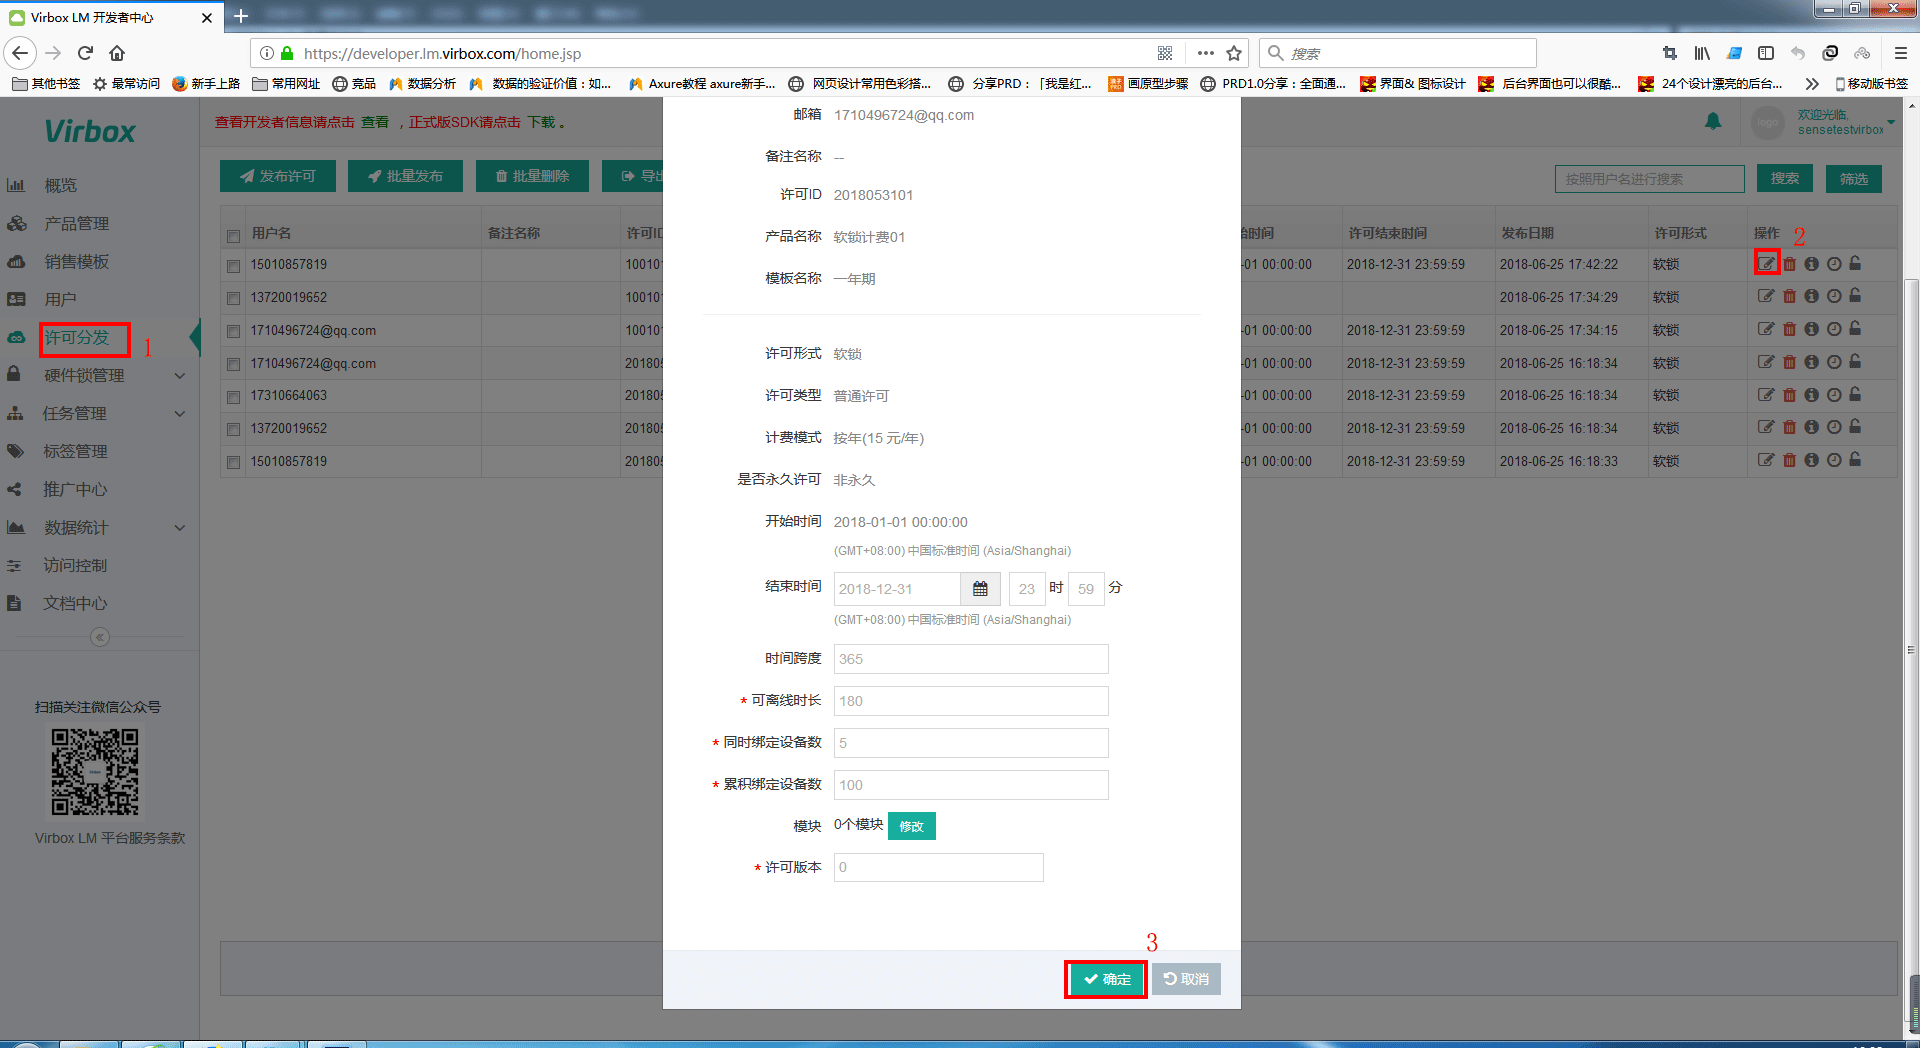Viewport: 1920px width, 1048px height.
Task: Click the 修改 button next to modules
Action: pyautogui.click(x=911, y=826)
